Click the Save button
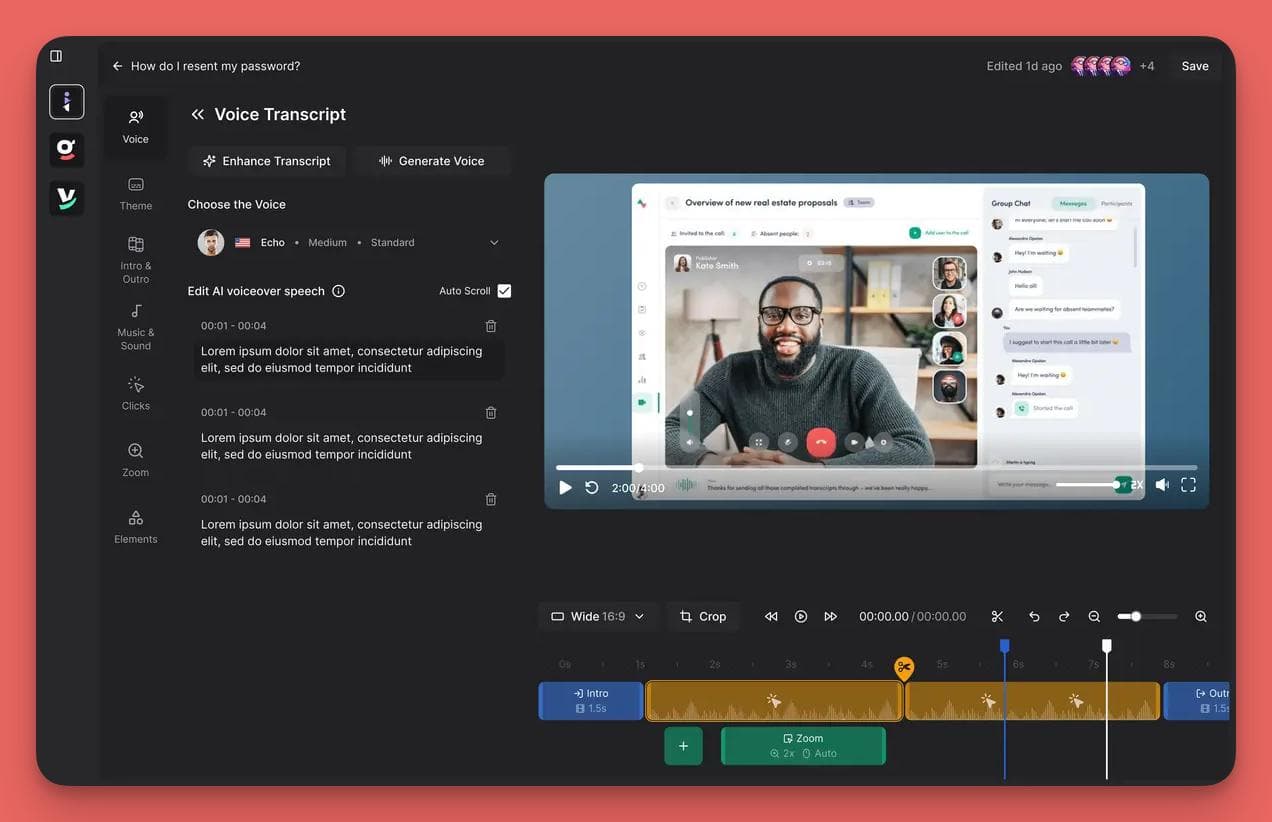The image size is (1272, 822). (x=1194, y=66)
